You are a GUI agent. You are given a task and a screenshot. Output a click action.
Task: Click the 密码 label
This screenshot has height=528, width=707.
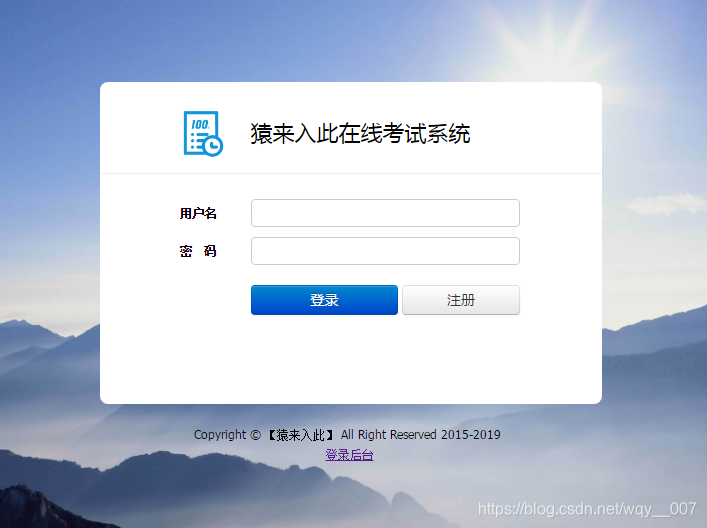tap(198, 251)
